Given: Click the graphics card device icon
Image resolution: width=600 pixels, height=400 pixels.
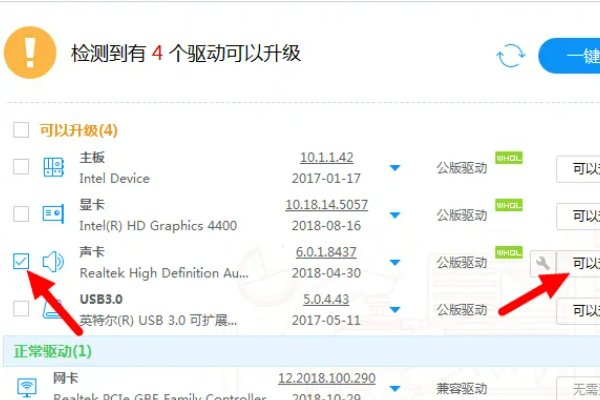Looking at the screenshot, I should [x=53, y=214].
